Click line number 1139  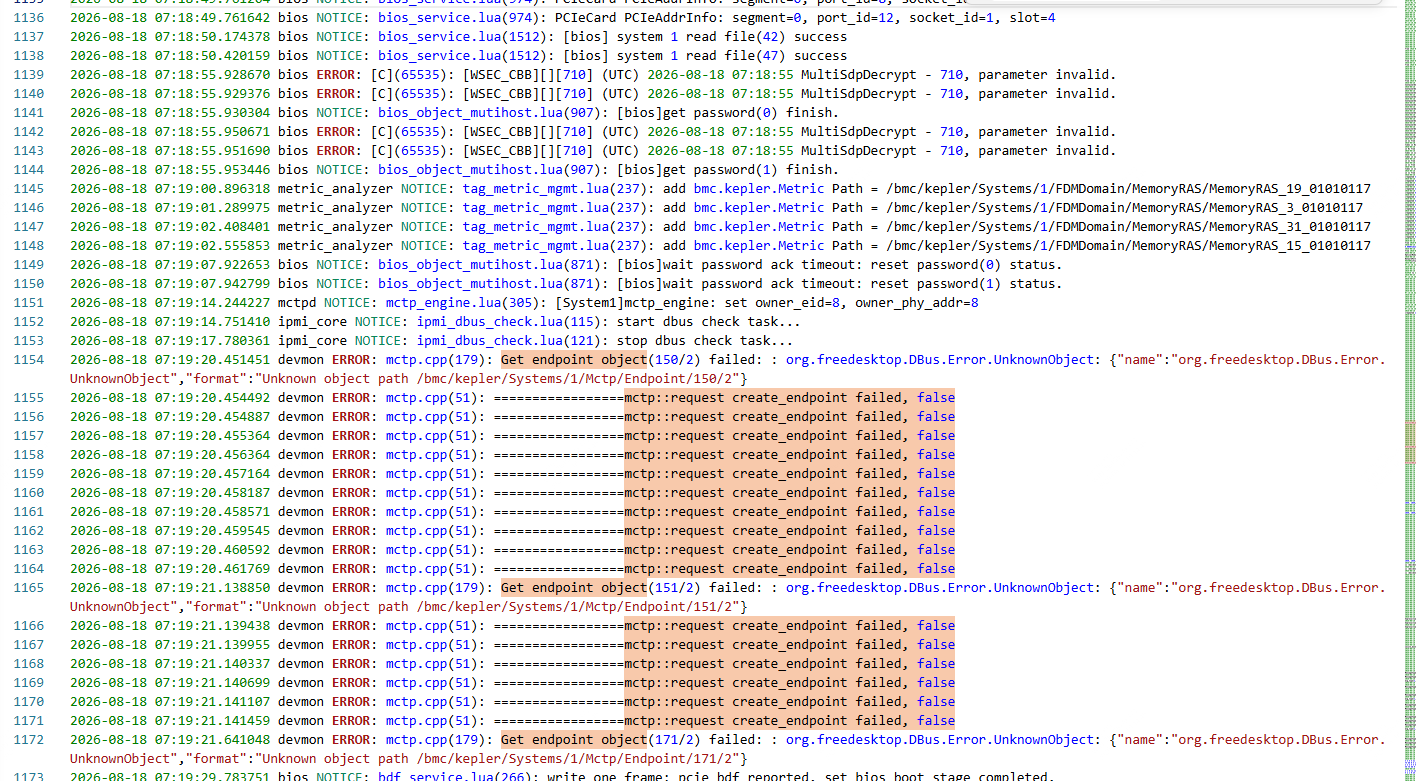29,75
